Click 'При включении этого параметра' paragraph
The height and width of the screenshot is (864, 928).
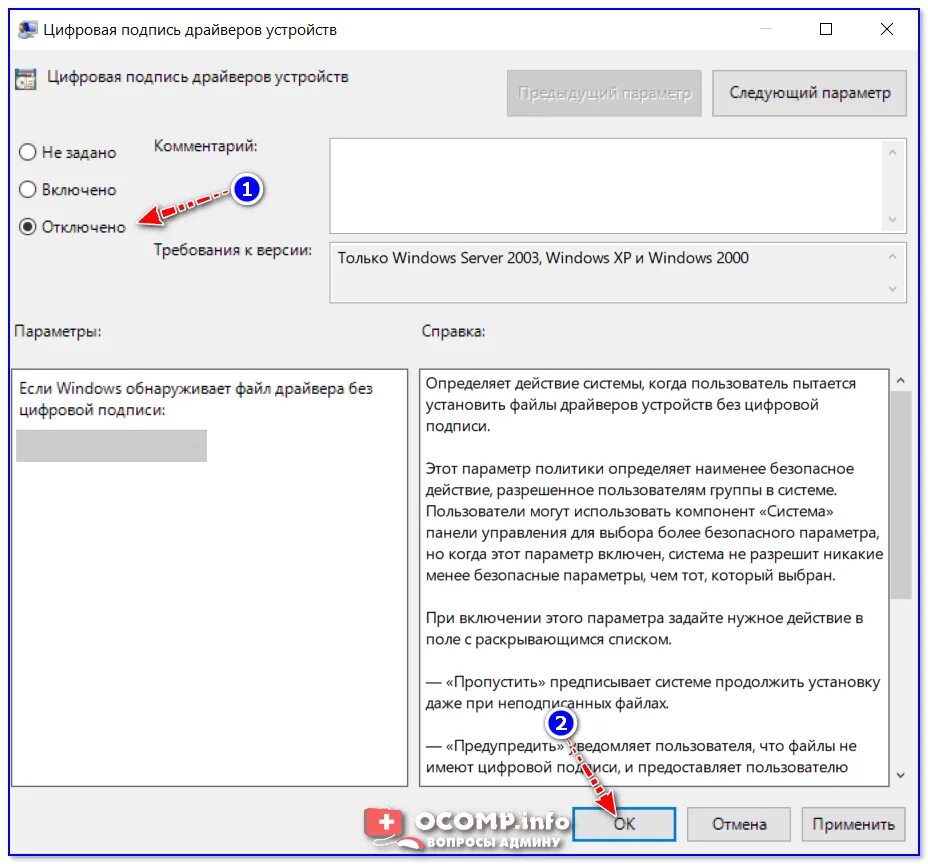644,628
